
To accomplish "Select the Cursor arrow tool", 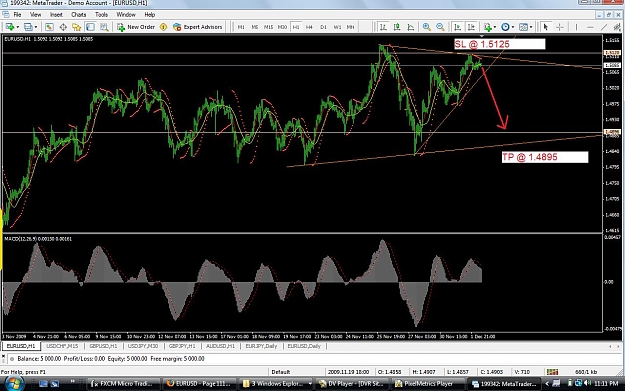I will point(545,27).
